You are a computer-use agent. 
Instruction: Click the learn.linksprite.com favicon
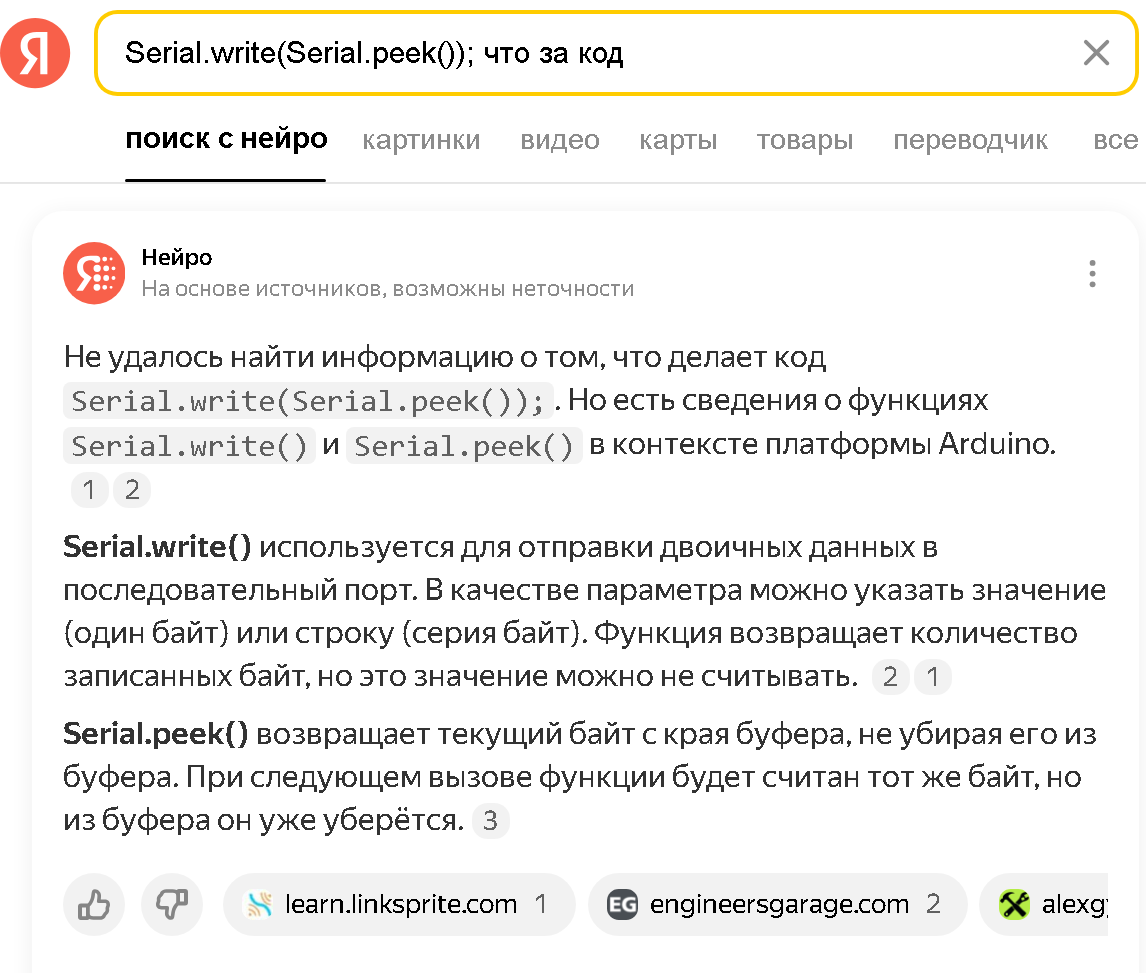coord(260,905)
